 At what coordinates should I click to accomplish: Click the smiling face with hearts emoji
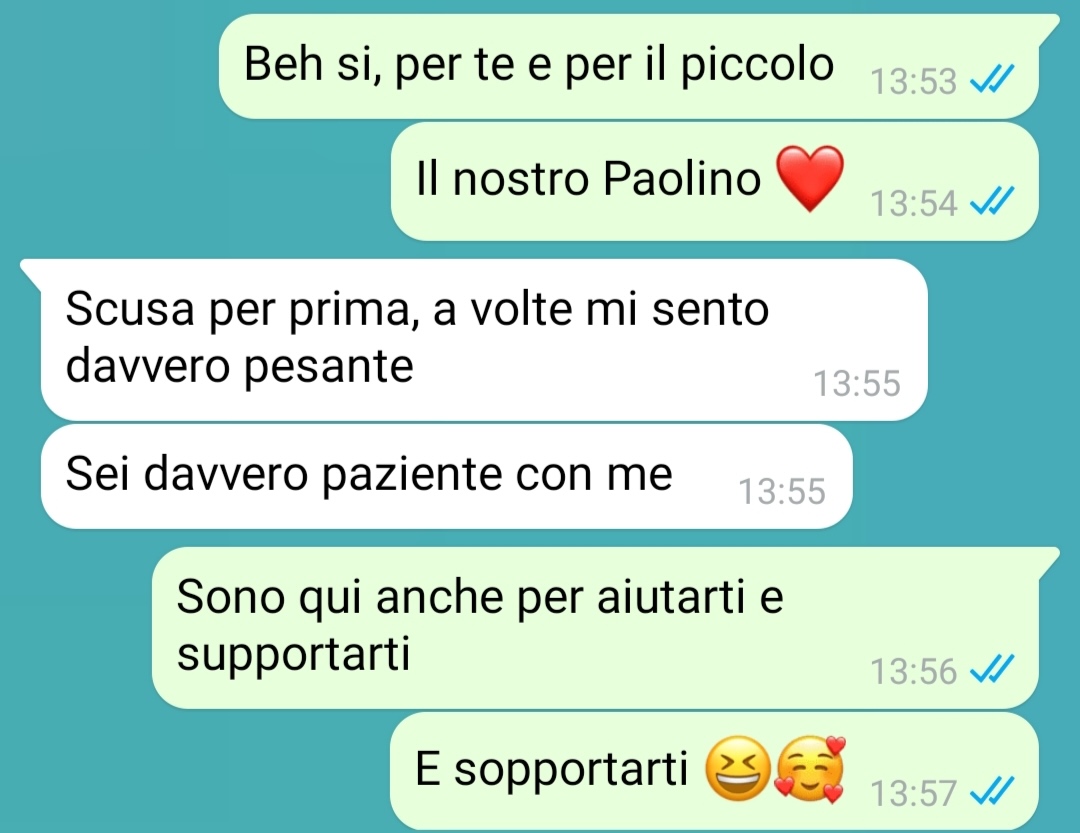point(810,770)
